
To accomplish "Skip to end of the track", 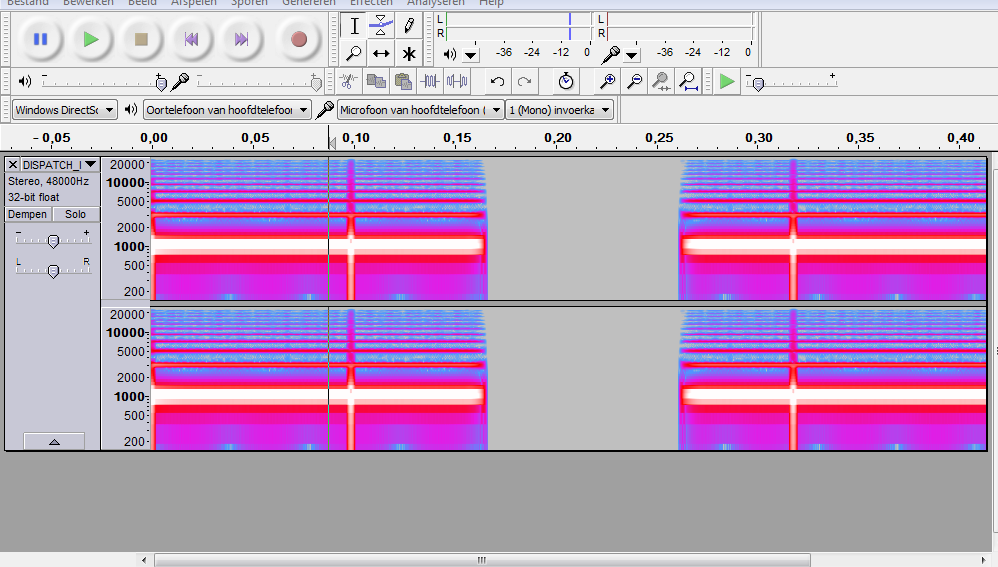I will (x=241, y=39).
